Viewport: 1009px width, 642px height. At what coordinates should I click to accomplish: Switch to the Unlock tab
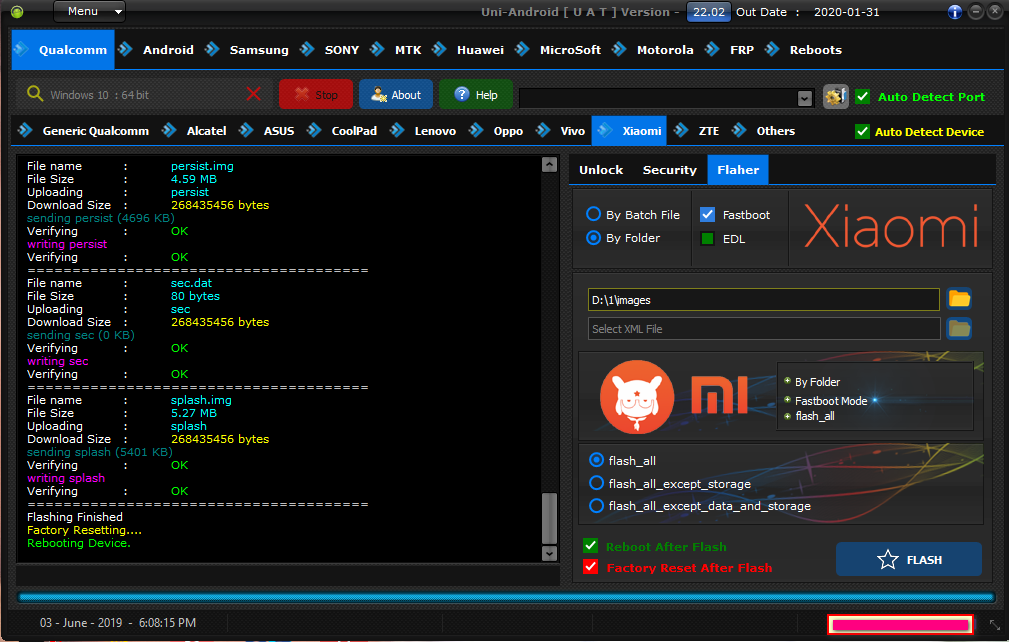tap(601, 170)
